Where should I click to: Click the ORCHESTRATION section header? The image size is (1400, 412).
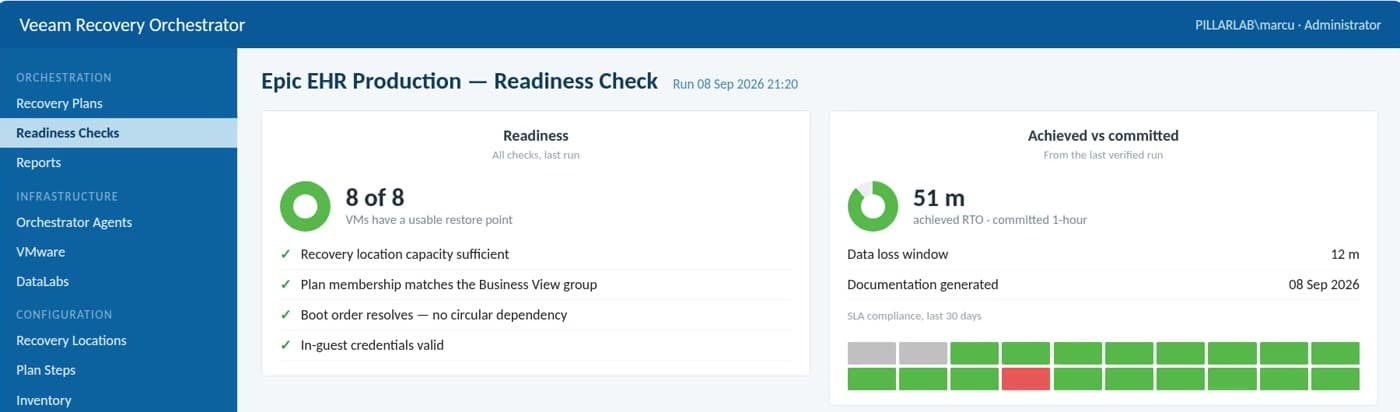pos(64,77)
